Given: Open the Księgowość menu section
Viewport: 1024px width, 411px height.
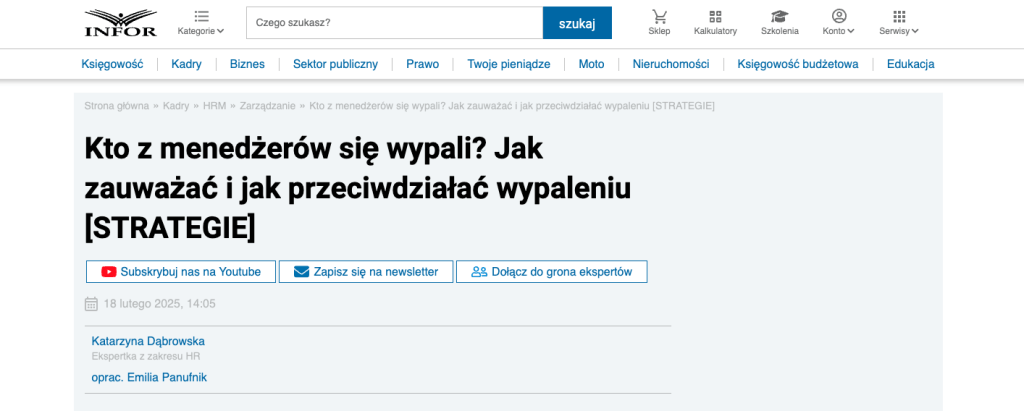Looking at the screenshot, I should [x=112, y=64].
